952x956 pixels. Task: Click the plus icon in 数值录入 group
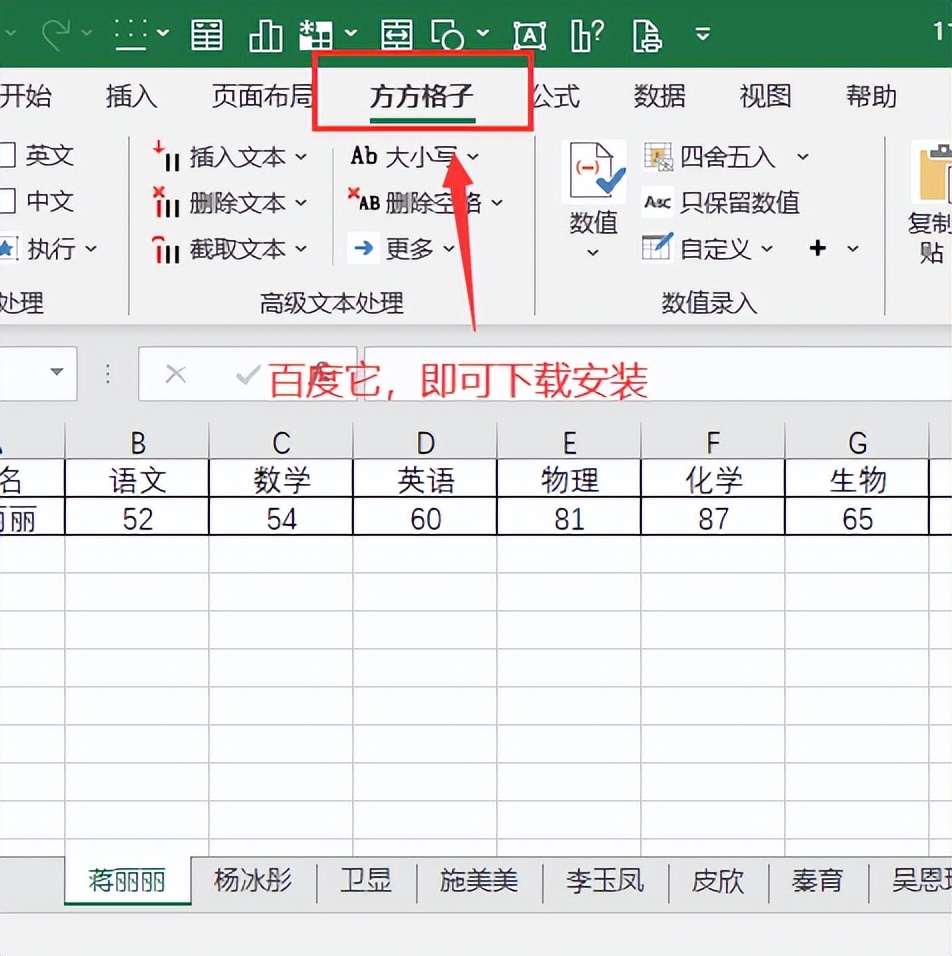tap(818, 248)
